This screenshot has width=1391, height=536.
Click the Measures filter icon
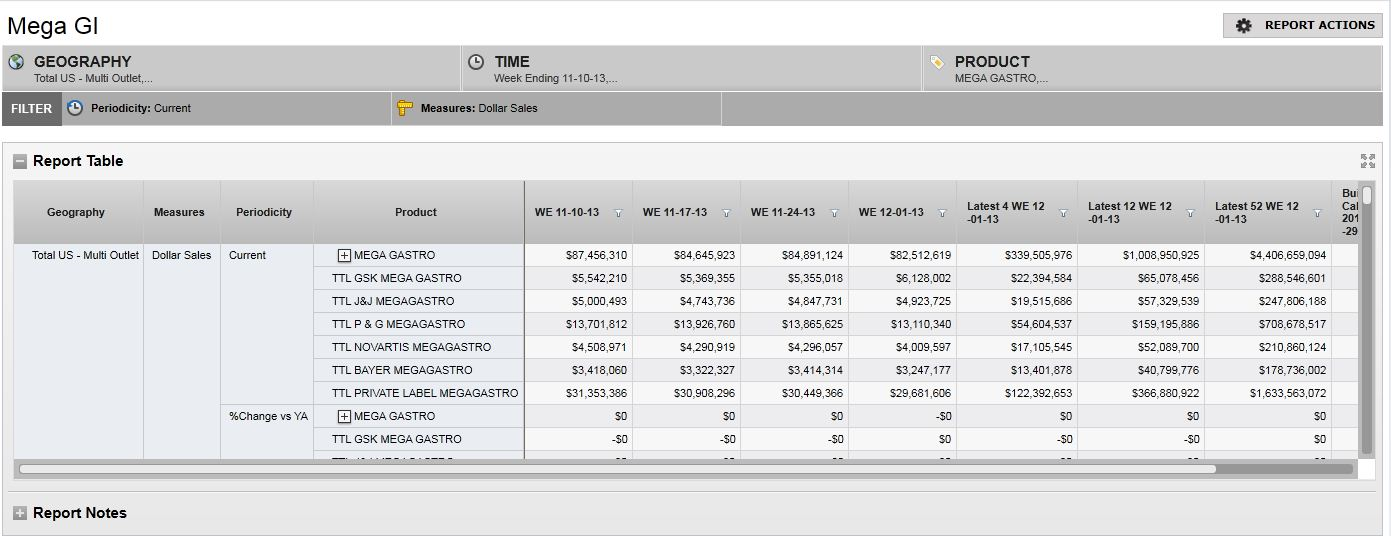405,108
